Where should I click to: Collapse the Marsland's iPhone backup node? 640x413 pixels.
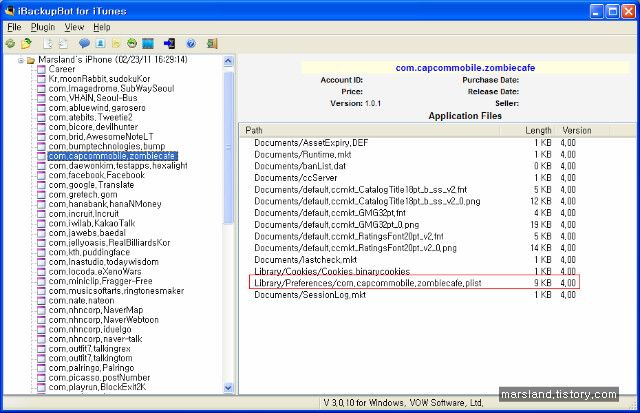pos(20,60)
